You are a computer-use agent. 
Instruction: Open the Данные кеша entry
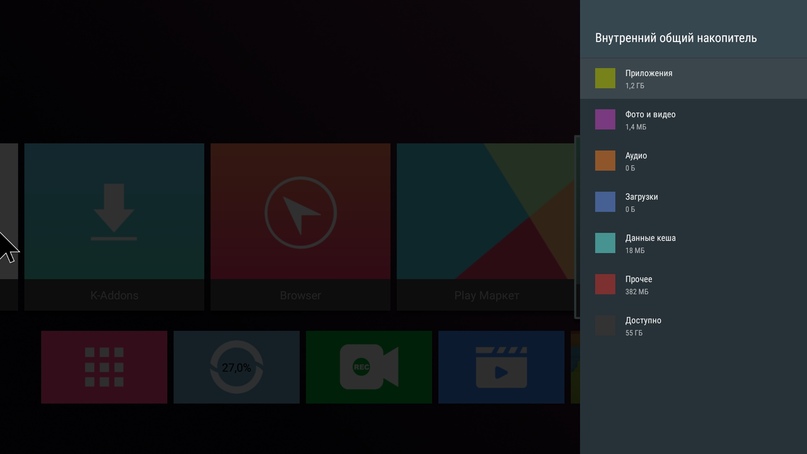point(693,243)
